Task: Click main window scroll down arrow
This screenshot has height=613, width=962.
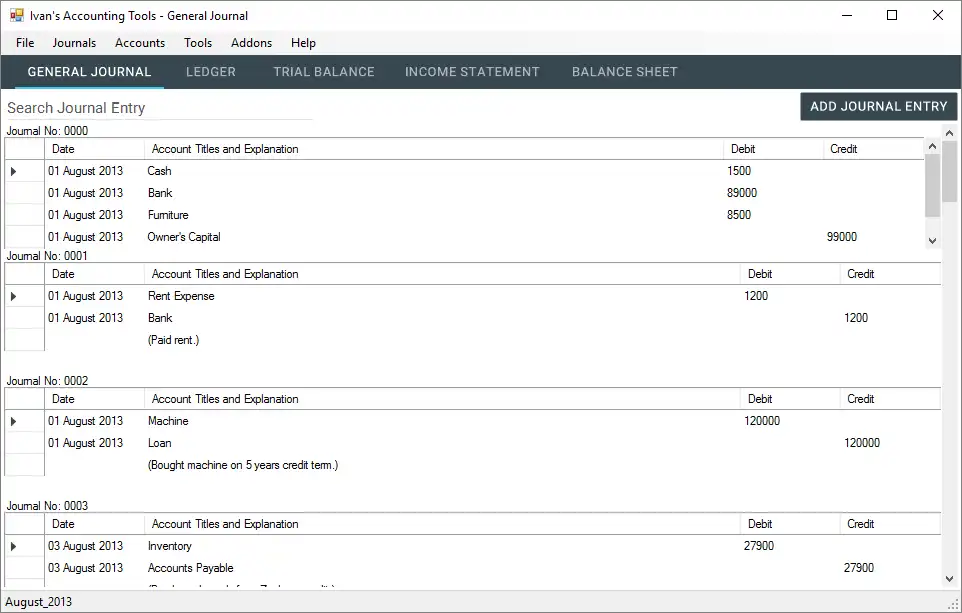Action: point(949,578)
